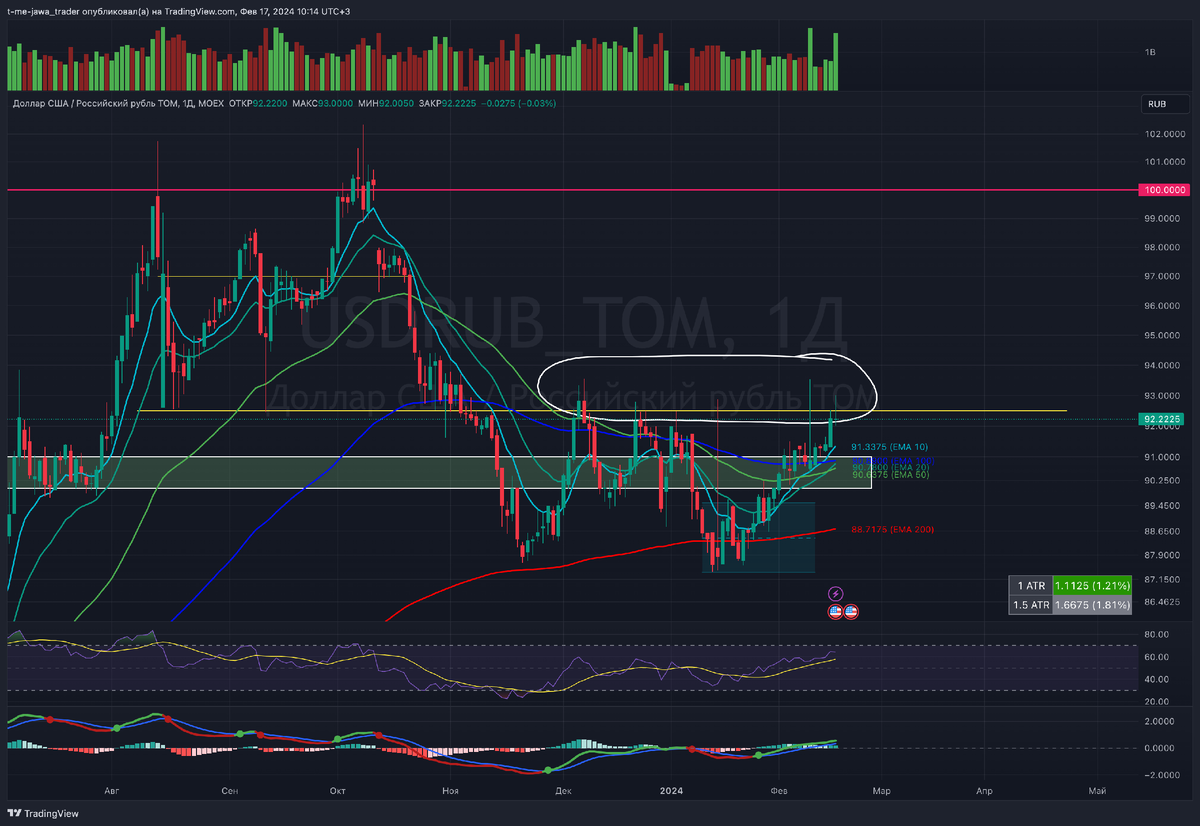The width and height of the screenshot is (1200, 826).
Task: Click the Окт label on the time axis
Action: [338, 791]
